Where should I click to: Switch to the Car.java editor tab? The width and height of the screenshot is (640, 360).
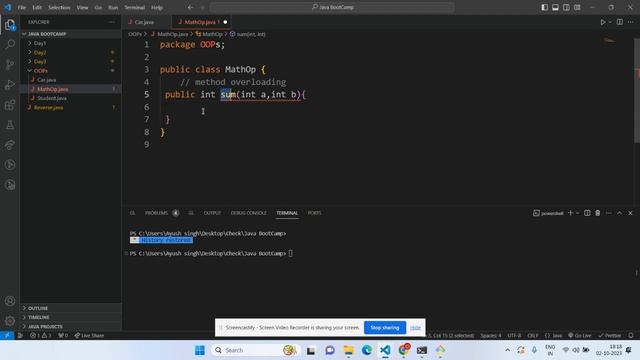point(144,22)
